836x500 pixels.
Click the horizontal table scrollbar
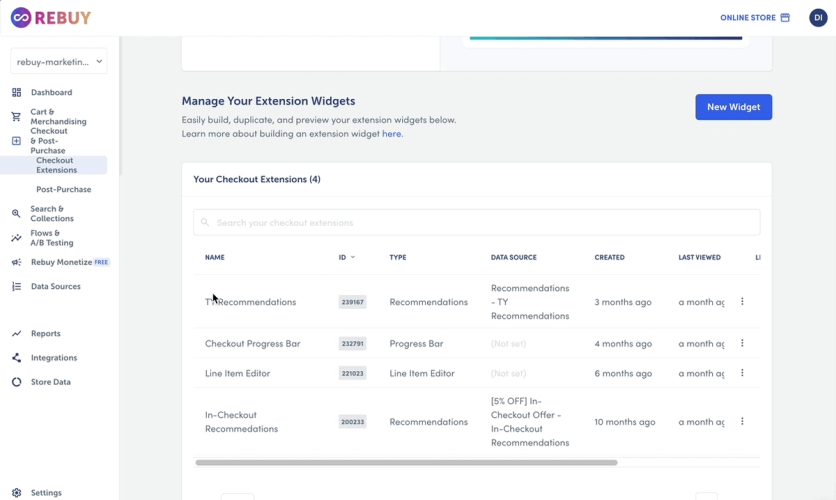406,463
